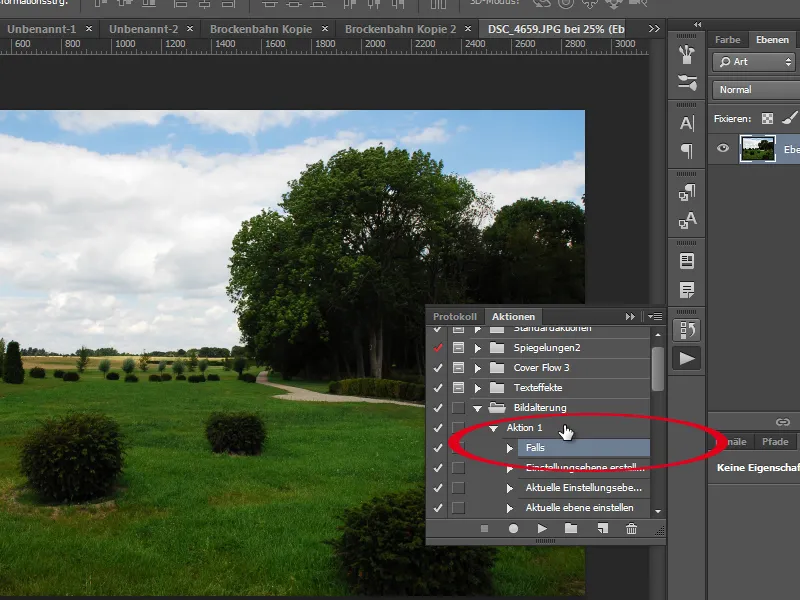
Task: Create a new action set folder
Action: (x=571, y=529)
